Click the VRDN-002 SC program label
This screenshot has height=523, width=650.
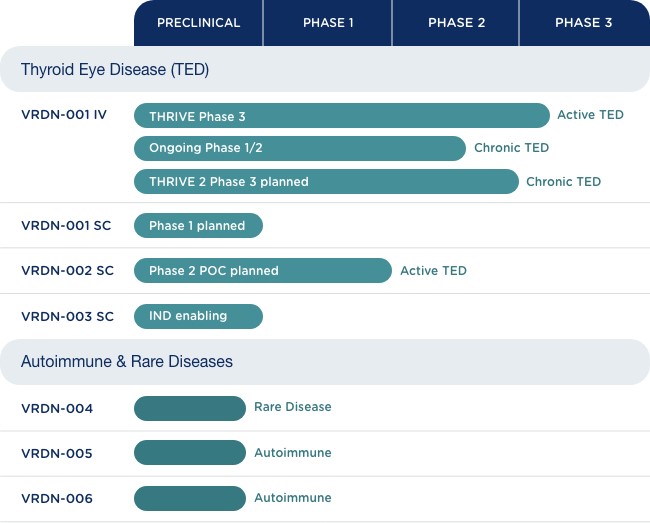[x=67, y=271]
